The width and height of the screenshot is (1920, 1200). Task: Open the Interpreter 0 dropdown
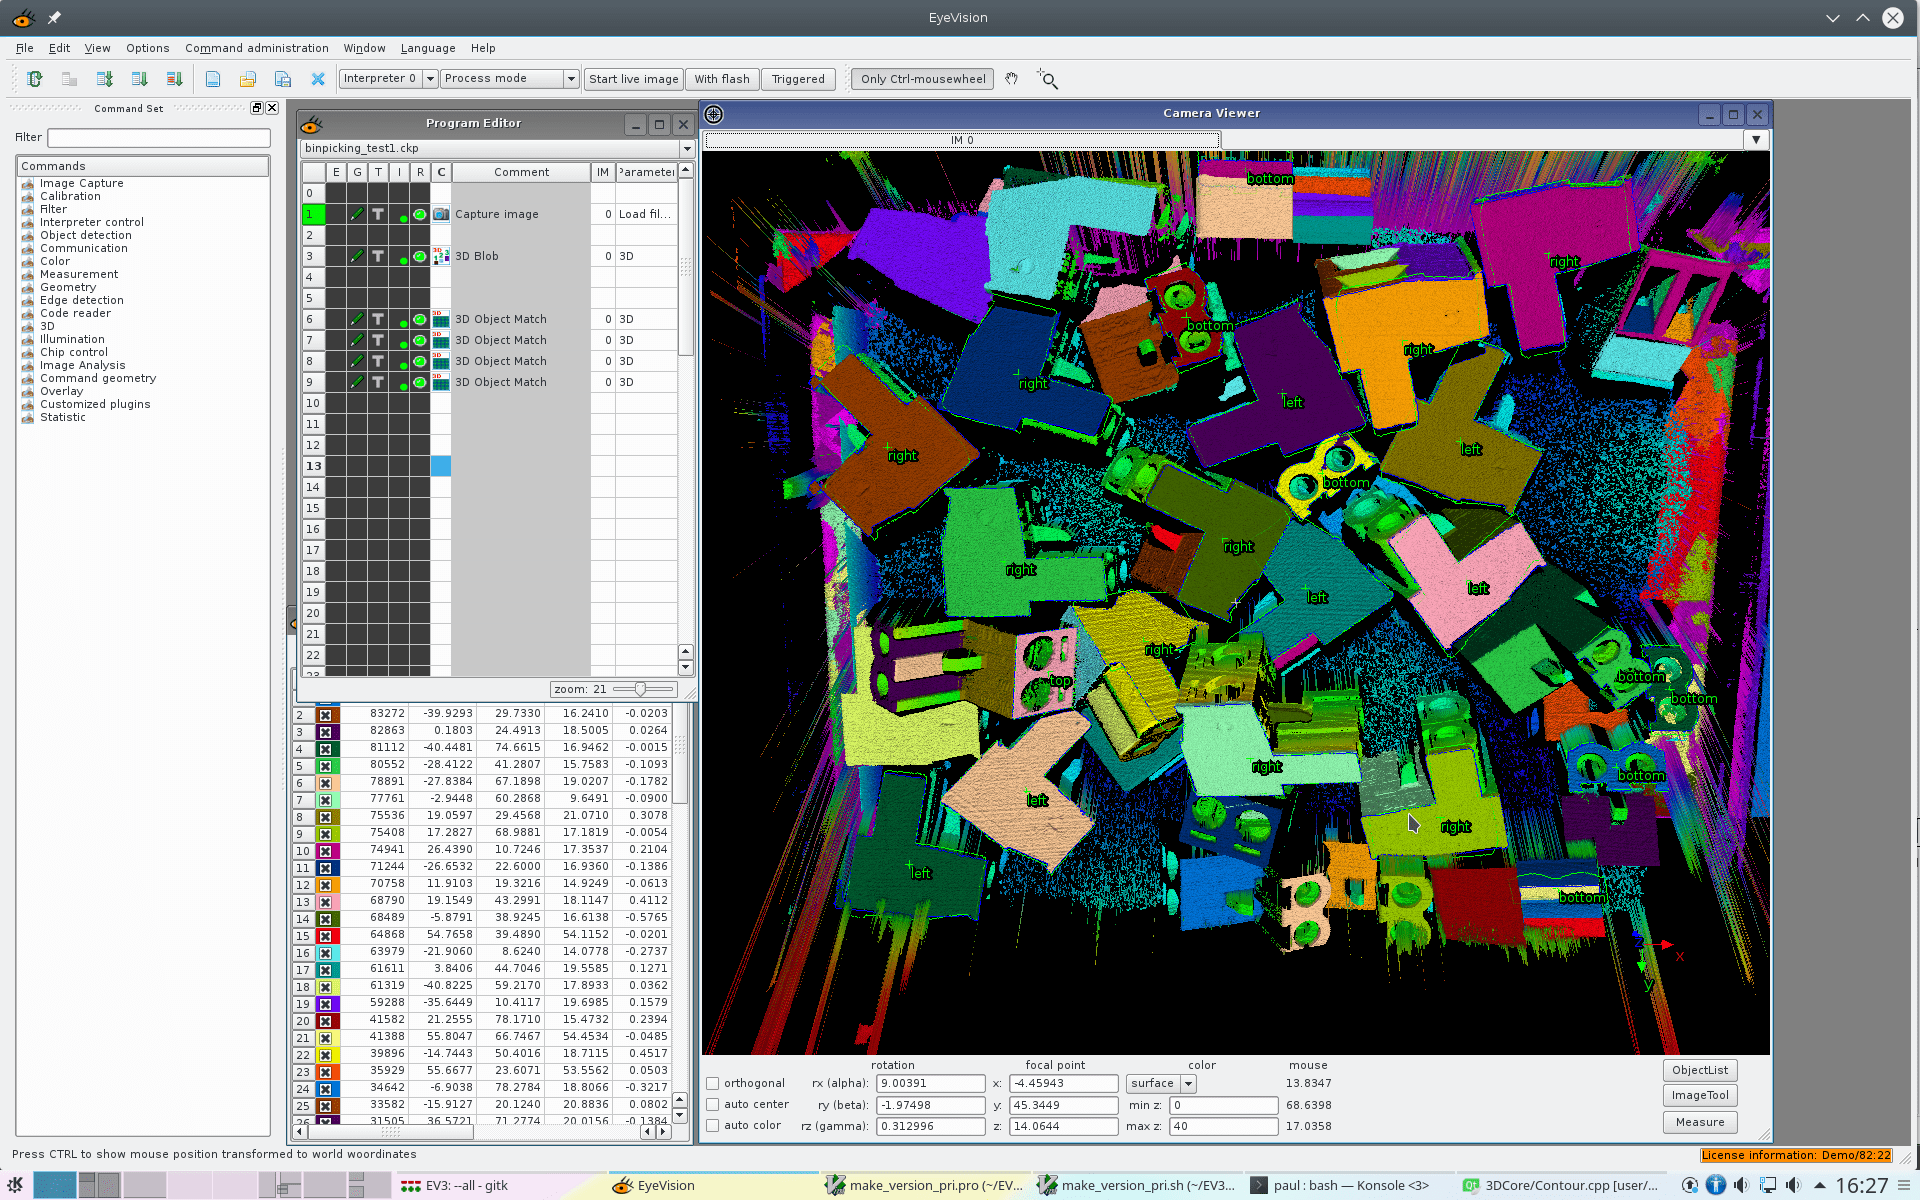[389, 79]
